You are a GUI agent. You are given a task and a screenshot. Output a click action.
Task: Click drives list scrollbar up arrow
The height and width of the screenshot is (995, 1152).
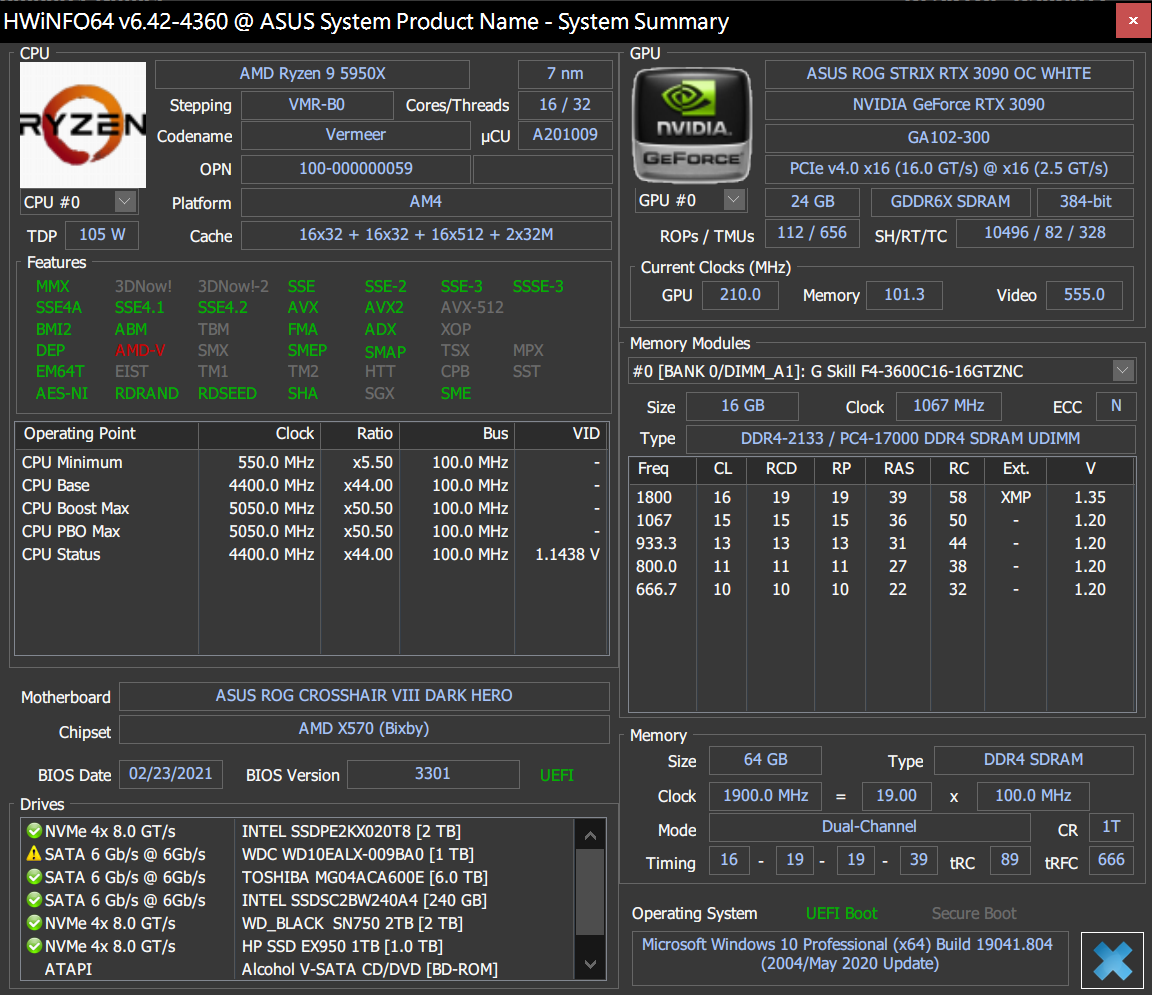tap(590, 836)
